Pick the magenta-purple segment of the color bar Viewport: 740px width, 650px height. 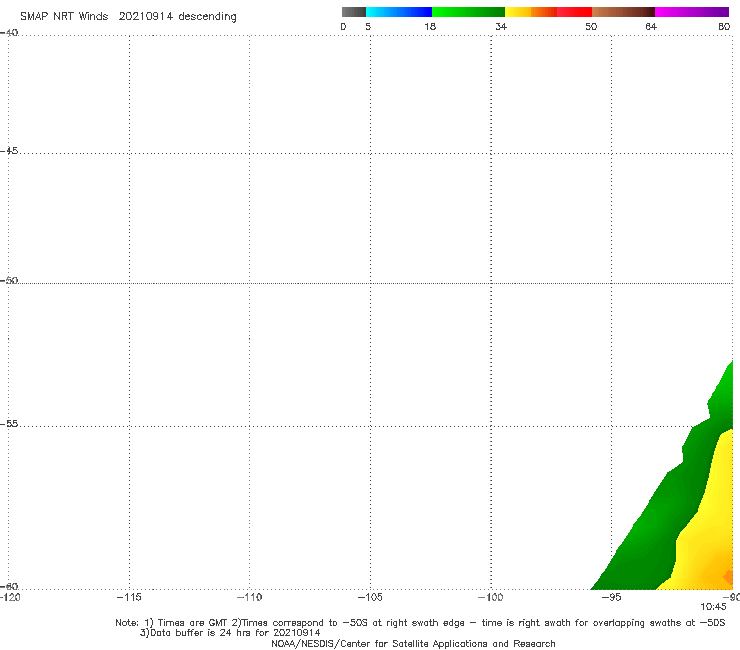(x=692, y=12)
